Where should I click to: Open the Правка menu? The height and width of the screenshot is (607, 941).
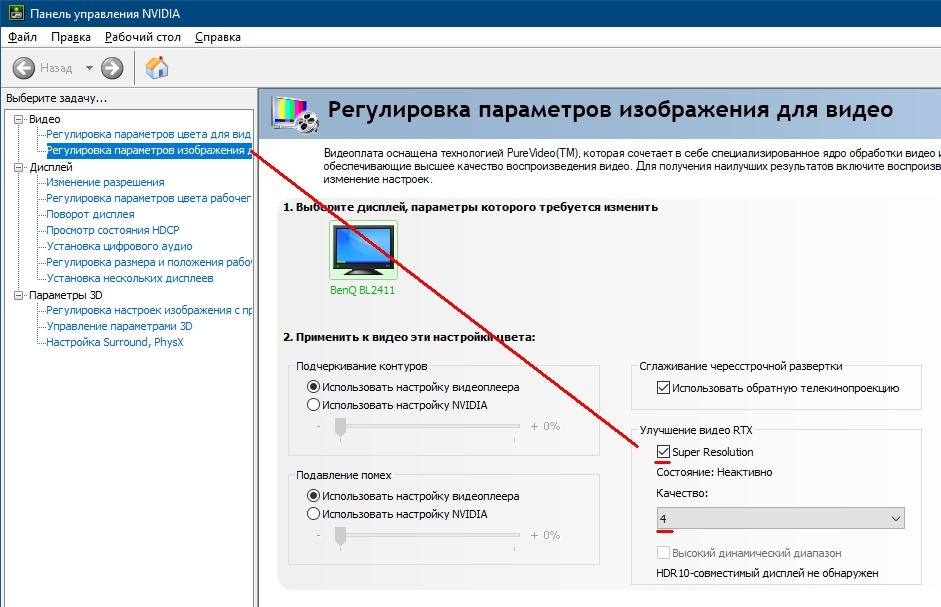click(x=71, y=37)
